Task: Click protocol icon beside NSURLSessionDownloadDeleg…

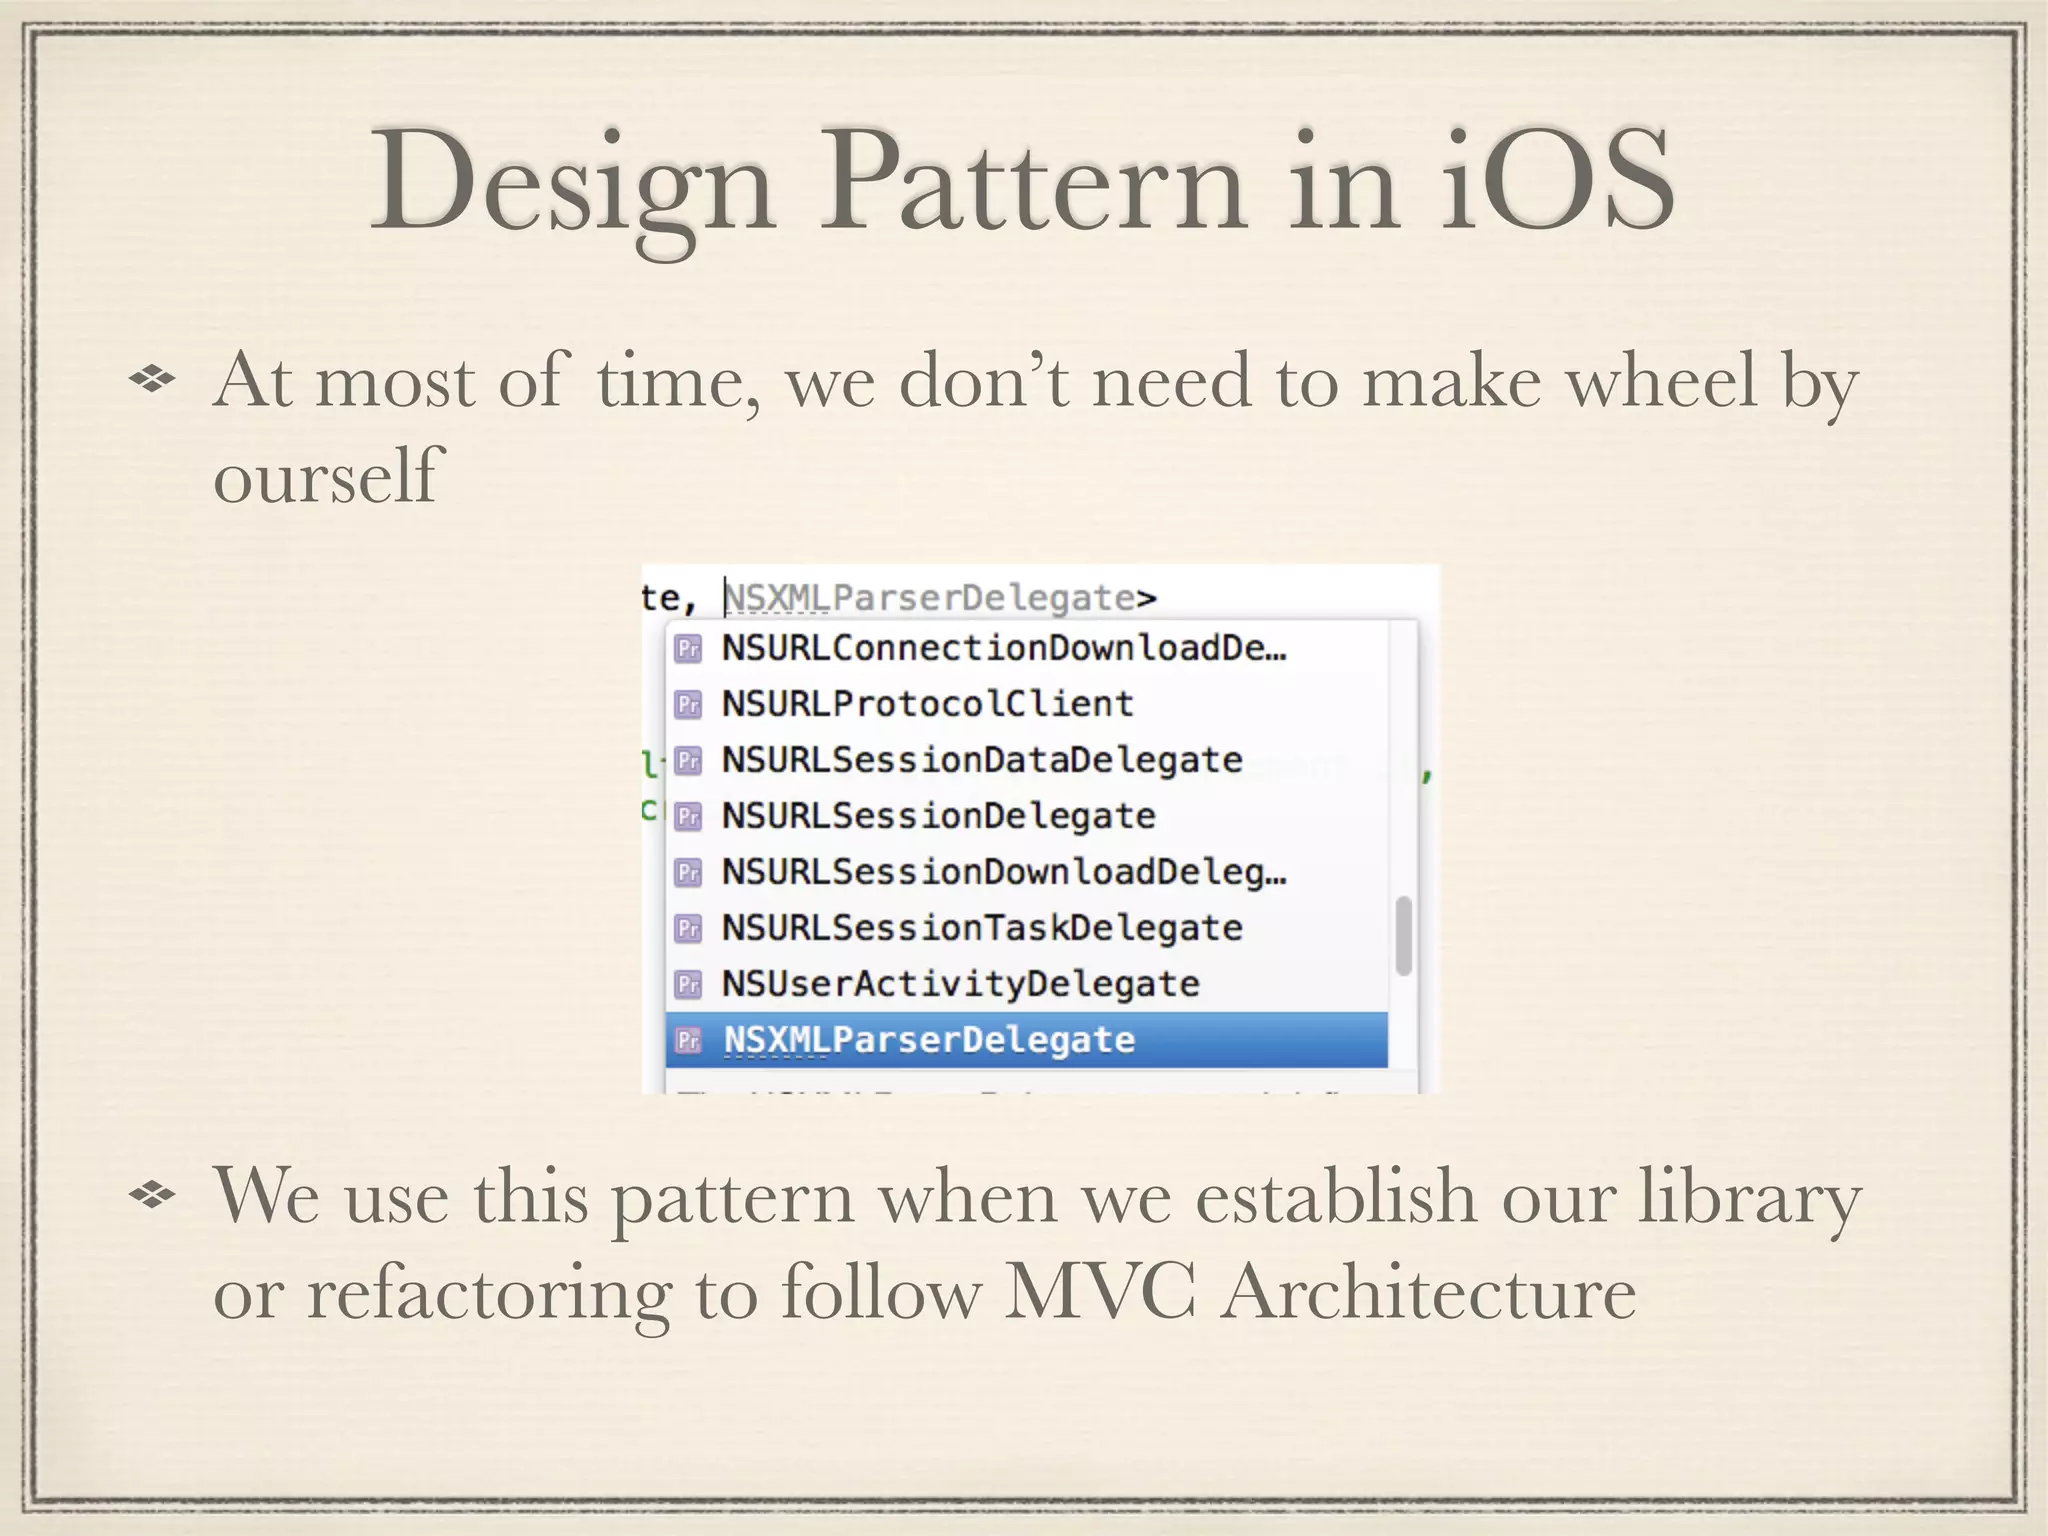Action: point(688,872)
